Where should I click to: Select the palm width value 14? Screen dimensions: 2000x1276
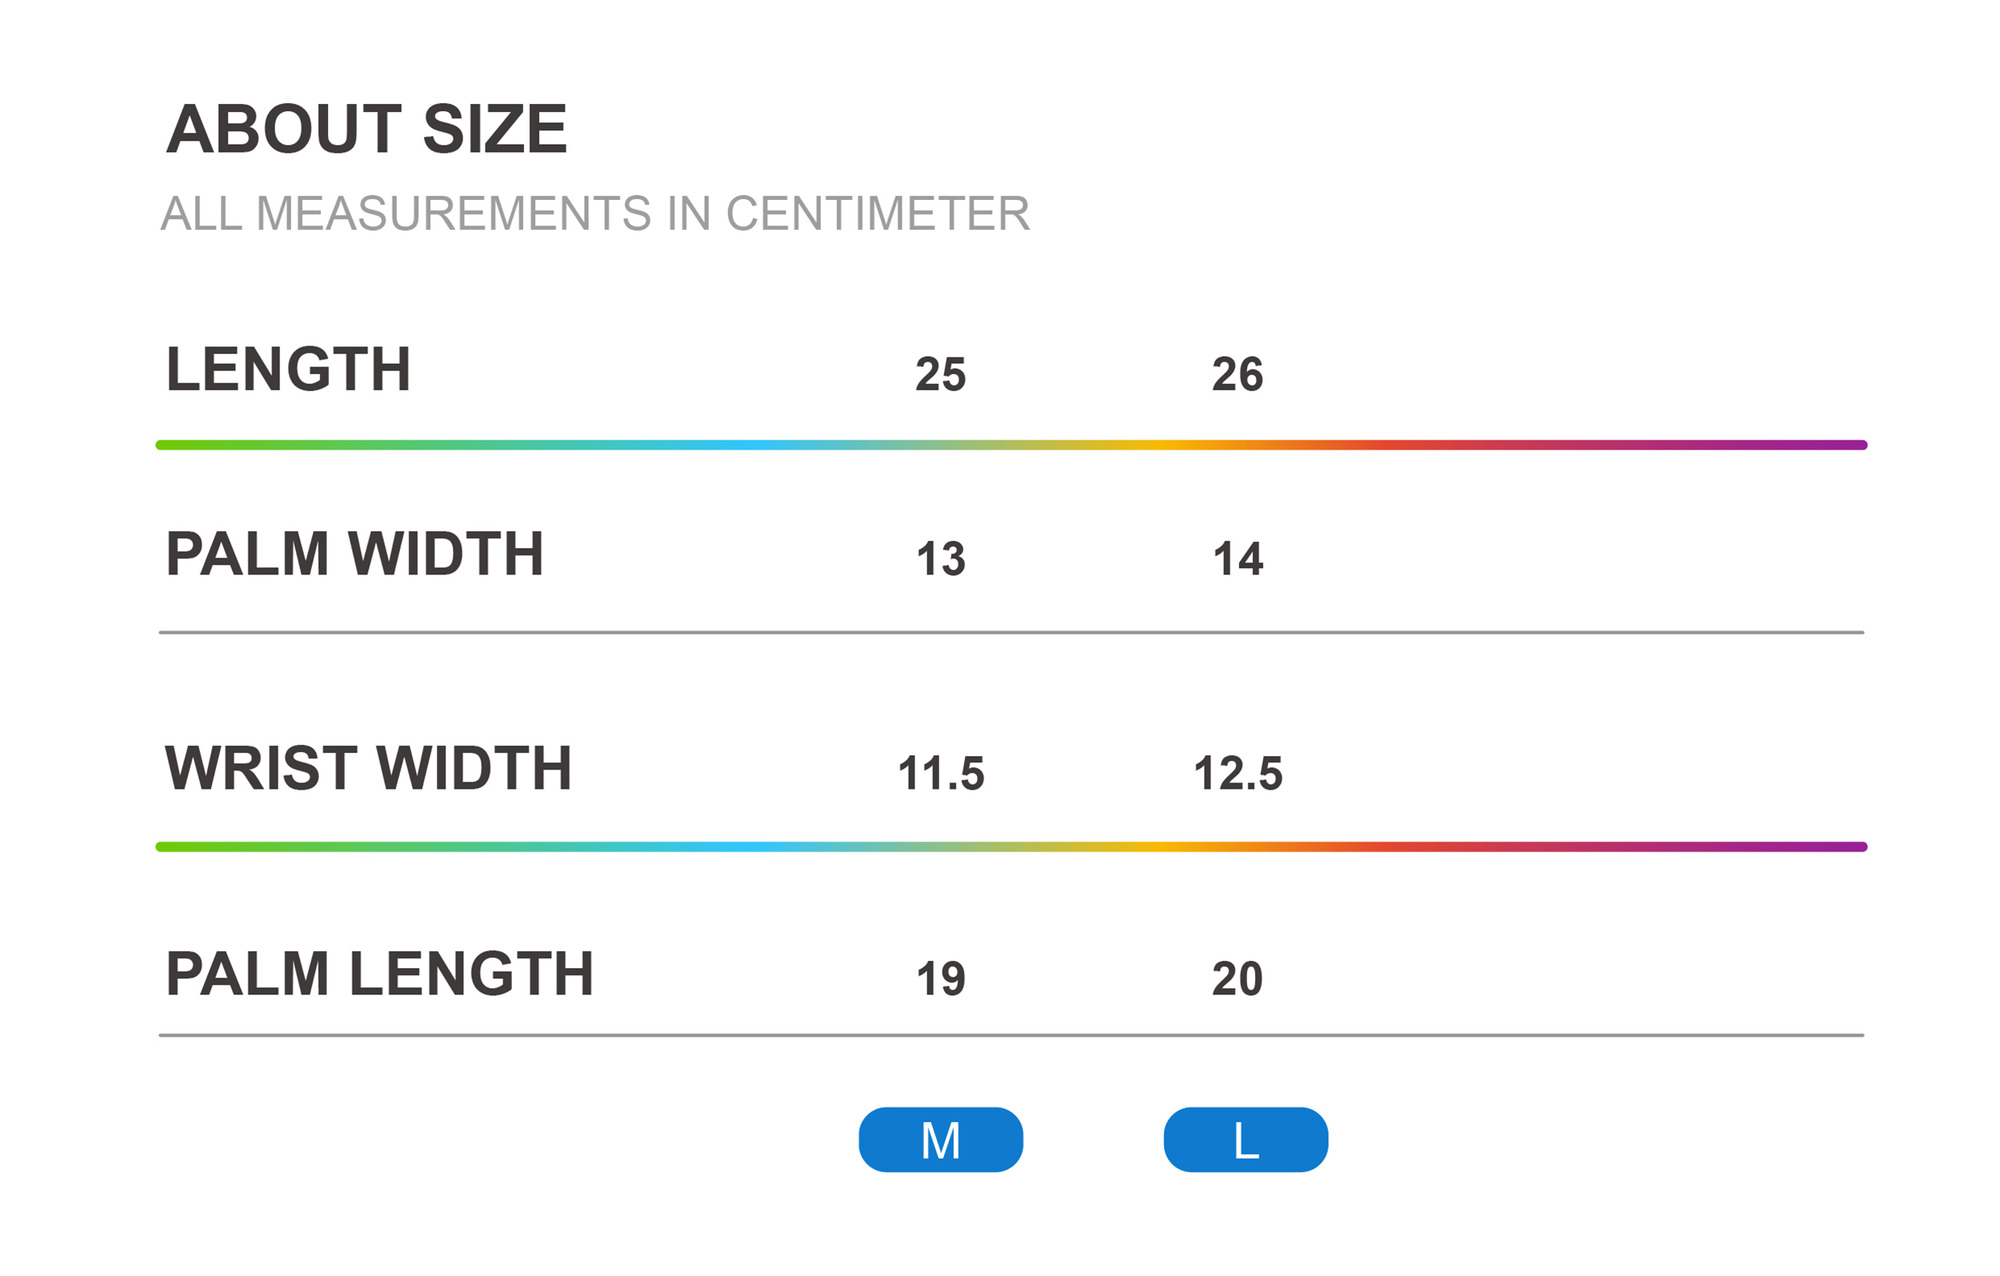click(x=1237, y=559)
